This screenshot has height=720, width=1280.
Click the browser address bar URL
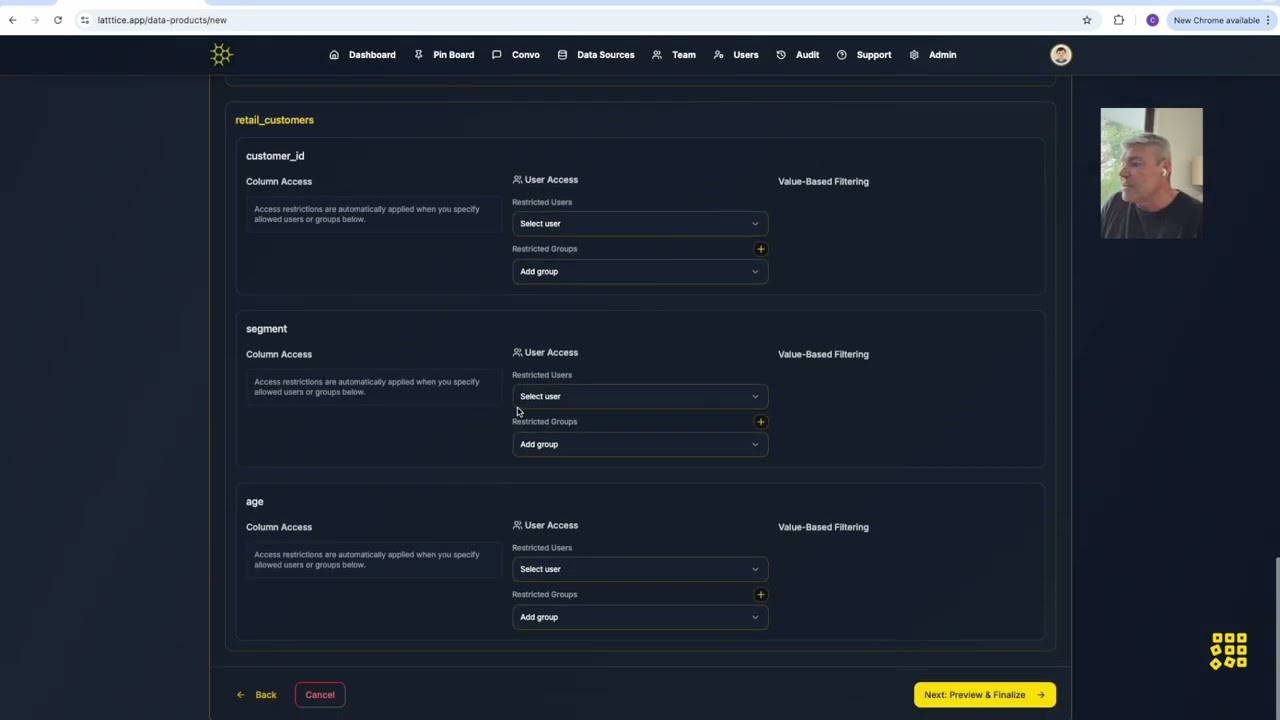point(162,20)
